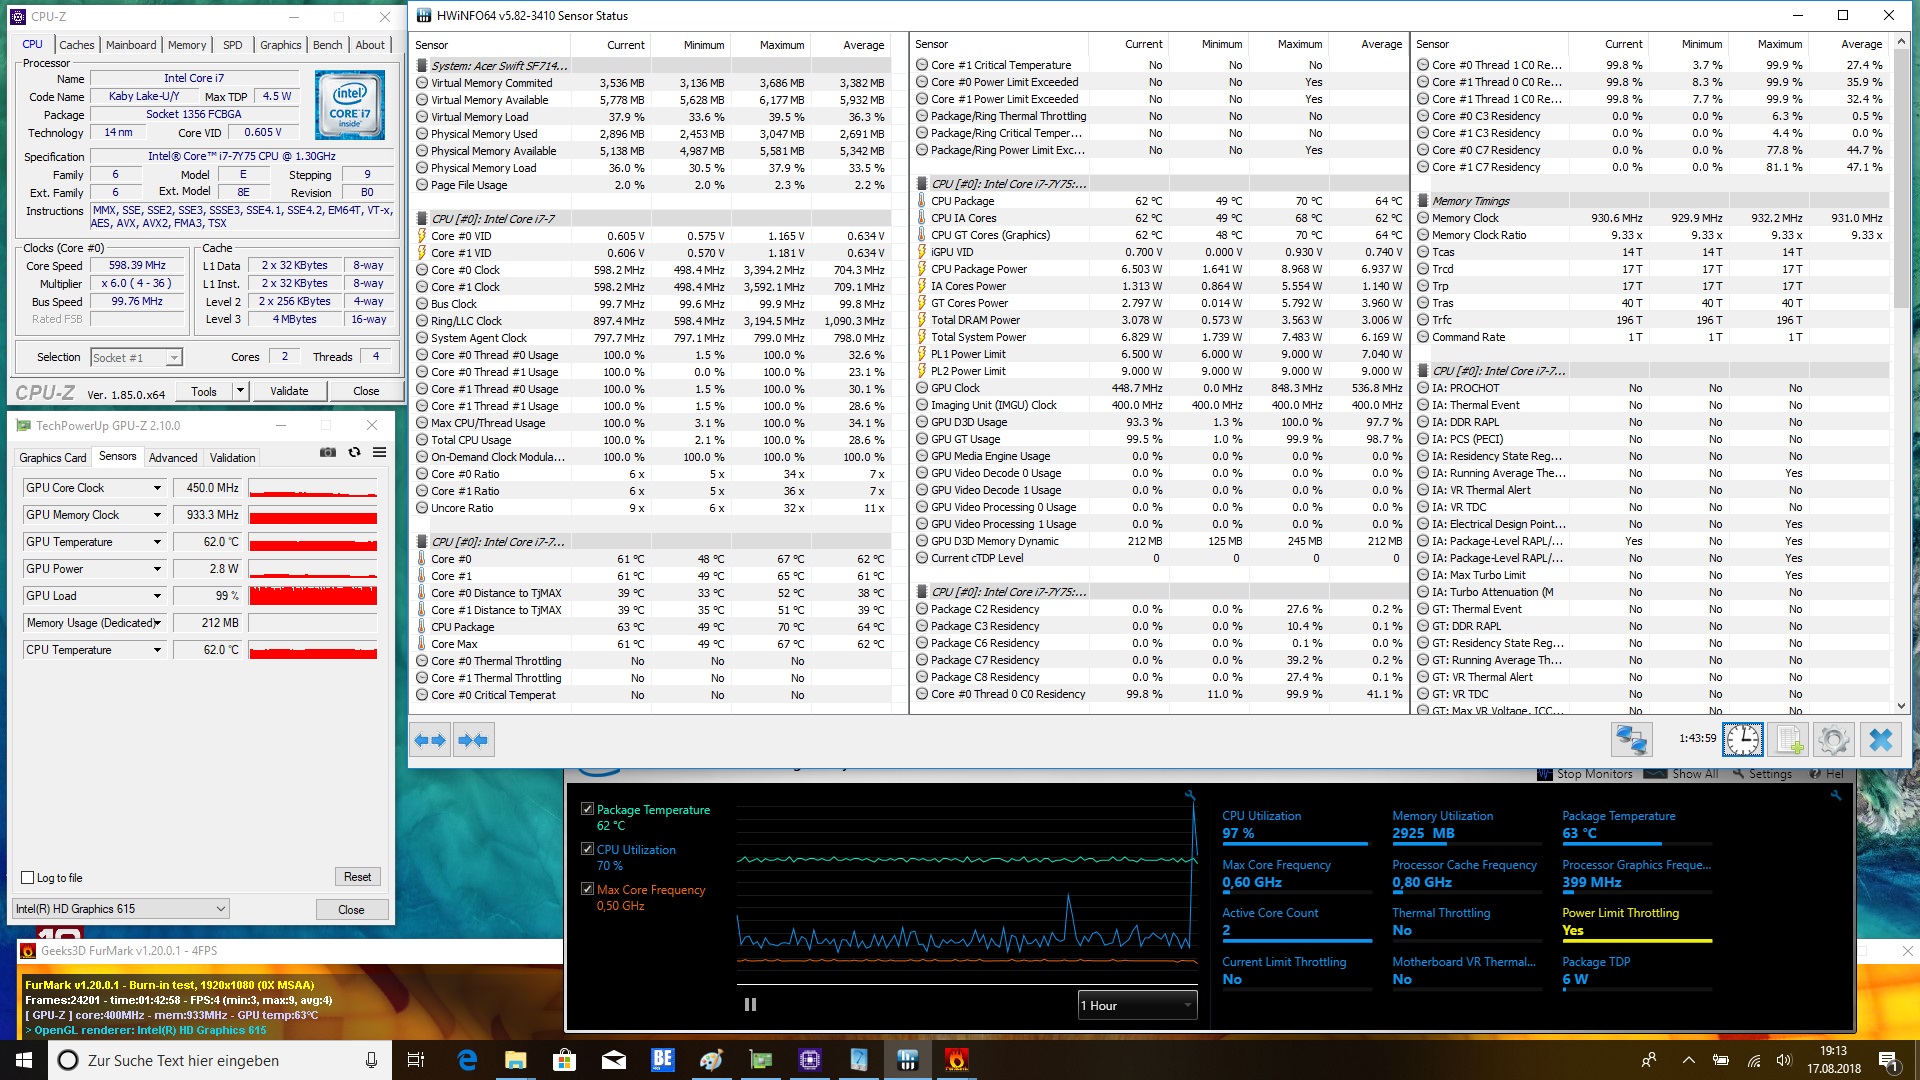The height and width of the screenshot is (1080, 1920).
Task: Open File Explorer from taskbar
Action: point(515,1060)
